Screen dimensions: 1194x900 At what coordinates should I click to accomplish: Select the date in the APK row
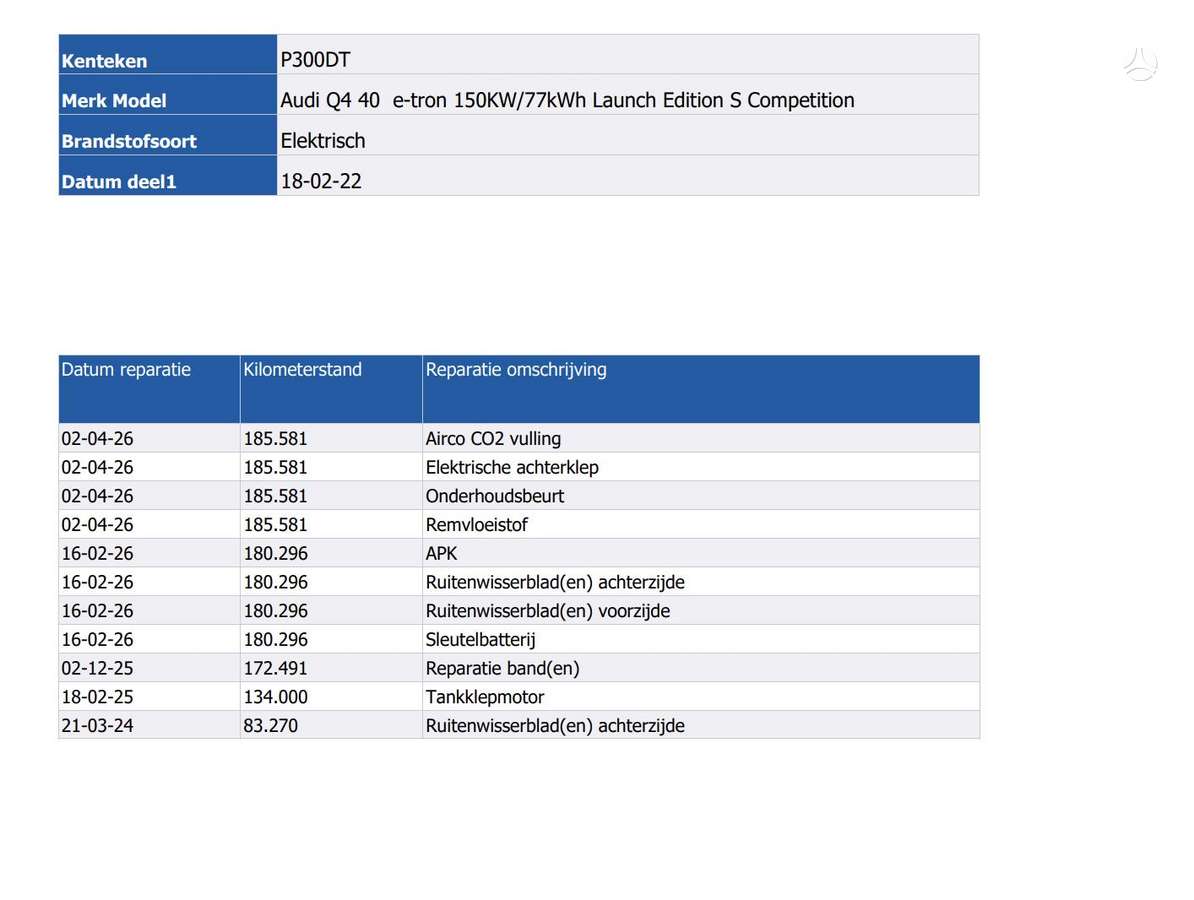(x=97, y=554)
